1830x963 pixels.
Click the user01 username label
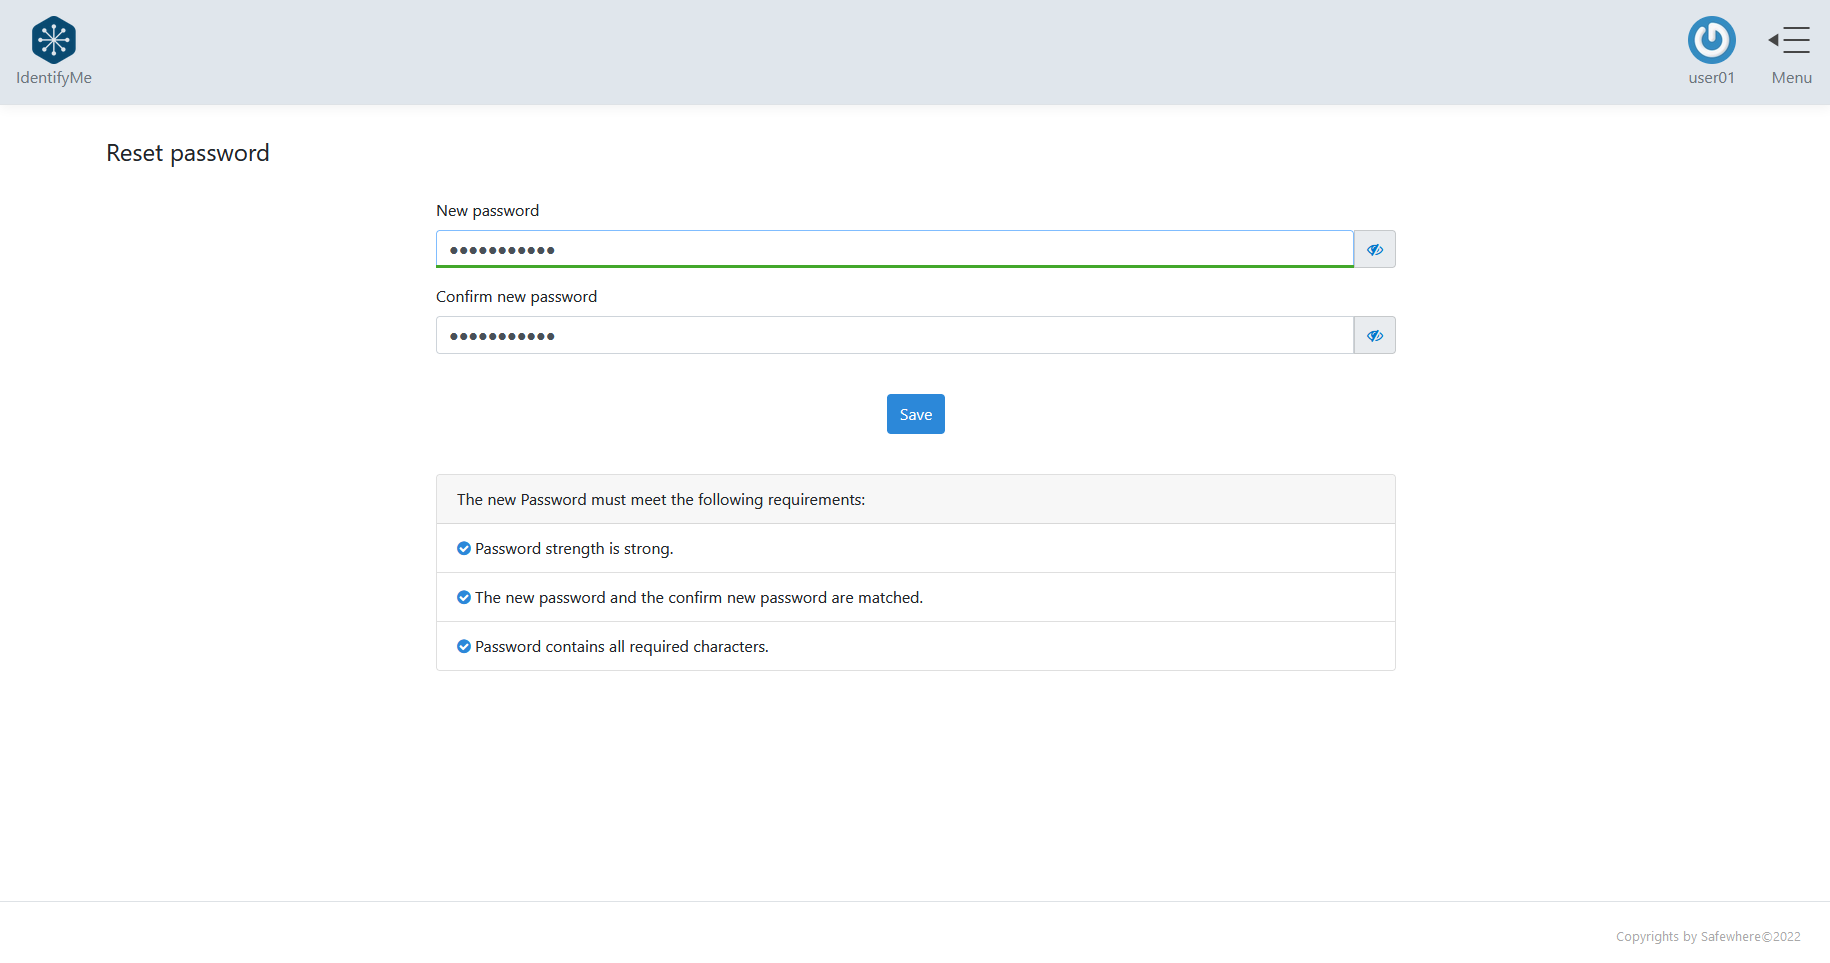tap(1711, 78)
